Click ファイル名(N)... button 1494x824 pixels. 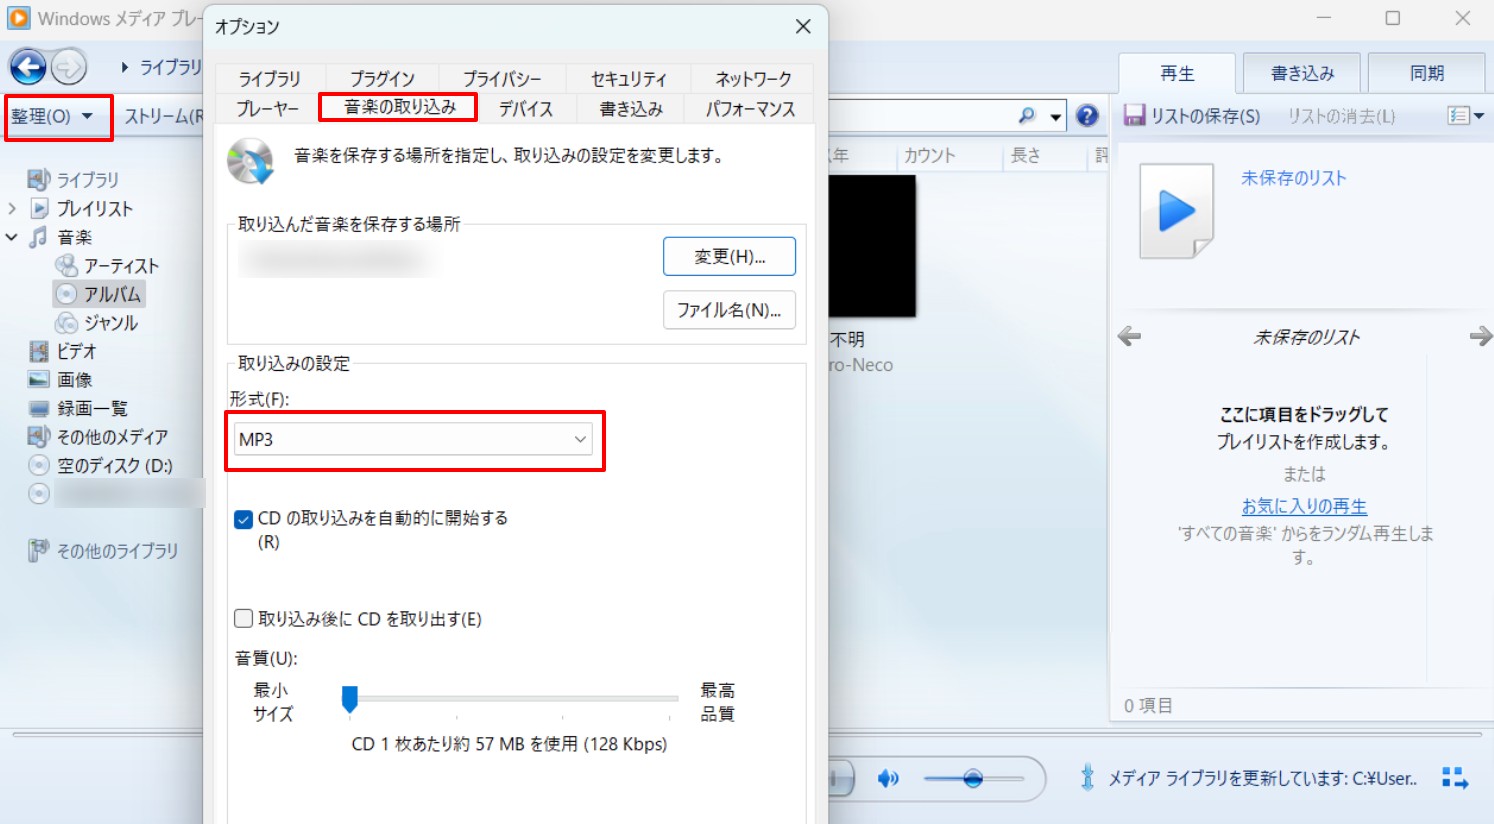pos(730,310)
